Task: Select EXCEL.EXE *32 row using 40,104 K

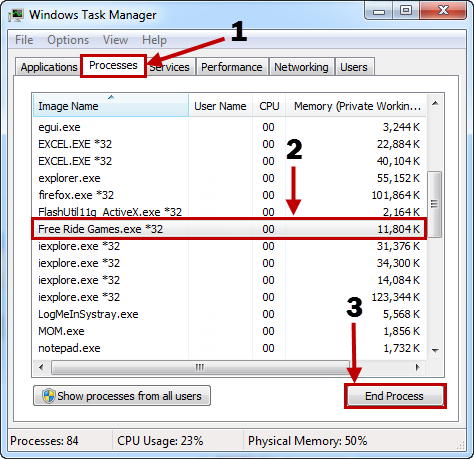Action: pyautogui.click(x=229, y=161)
